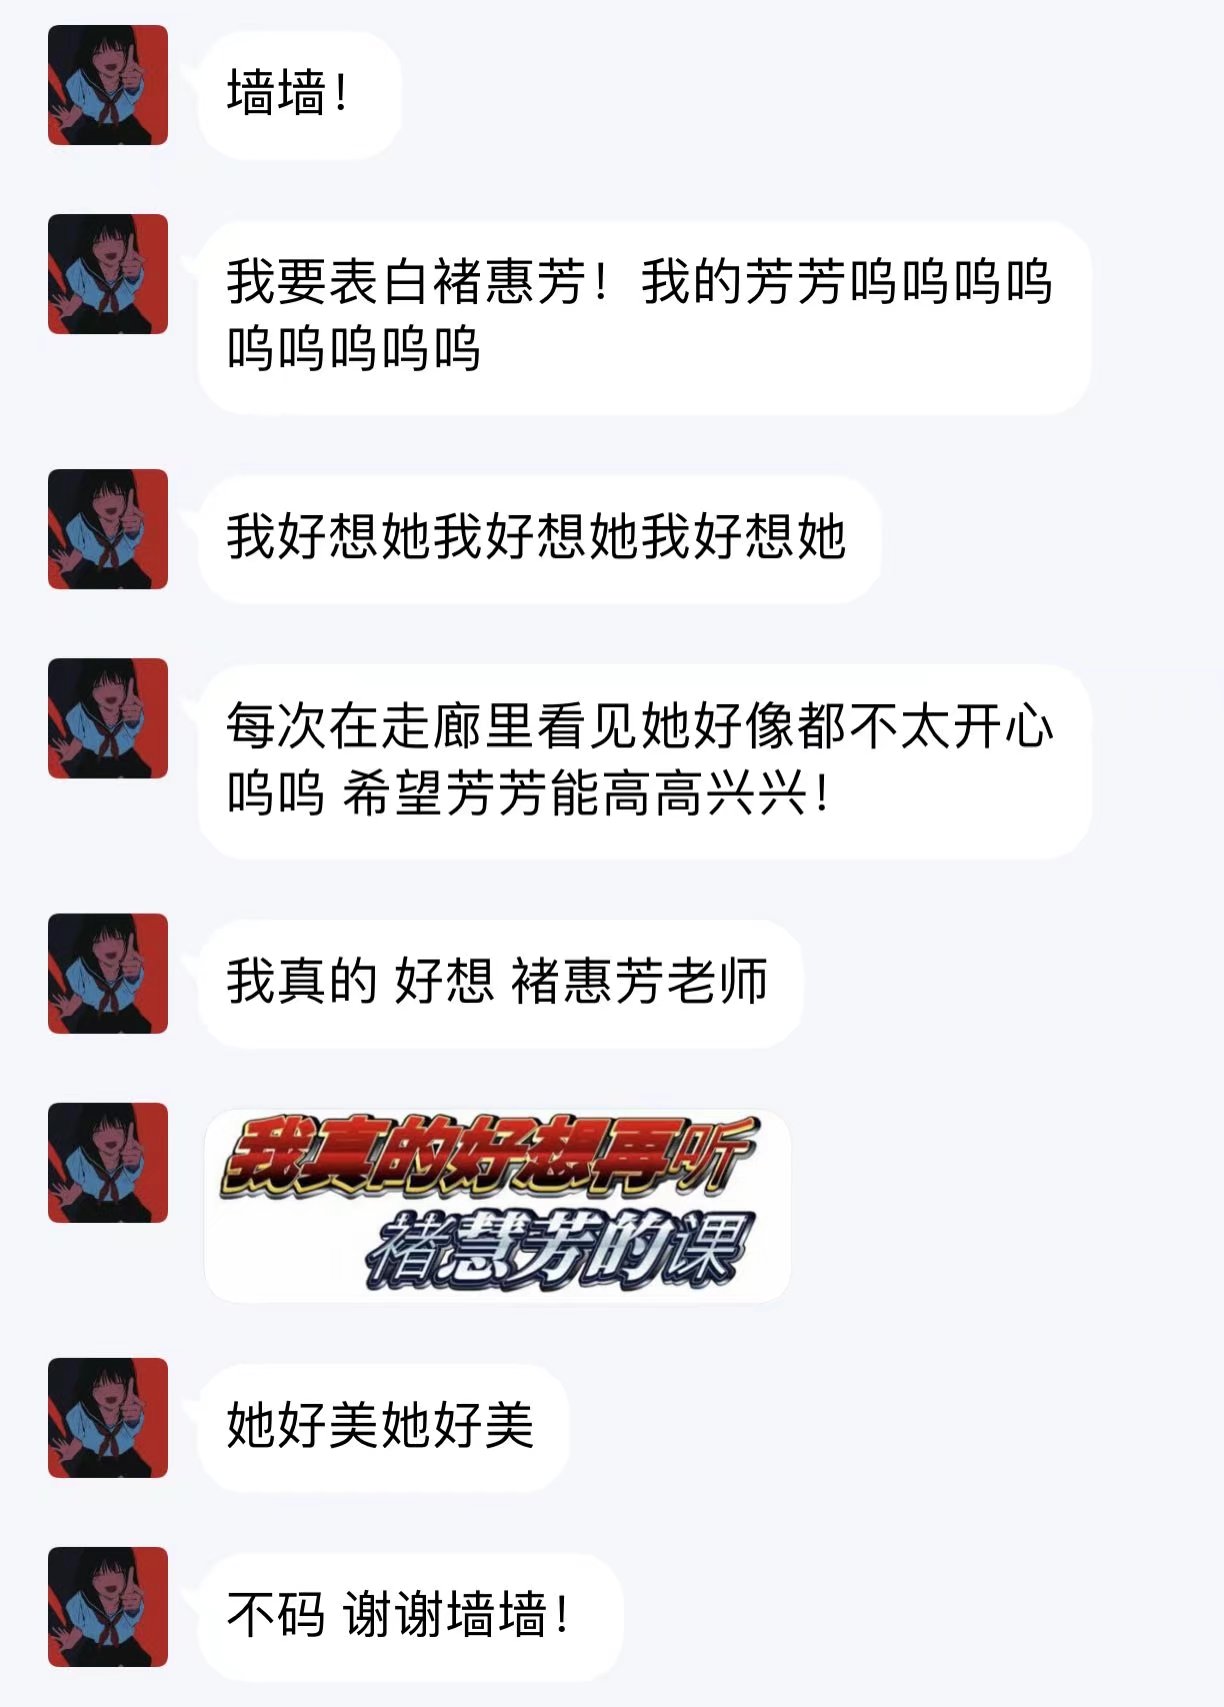This screenshot has width=1224, height=1707.
Task: Select the 我真的 好想 褚惠芳老师 bubble
Action: click(500, 982)
